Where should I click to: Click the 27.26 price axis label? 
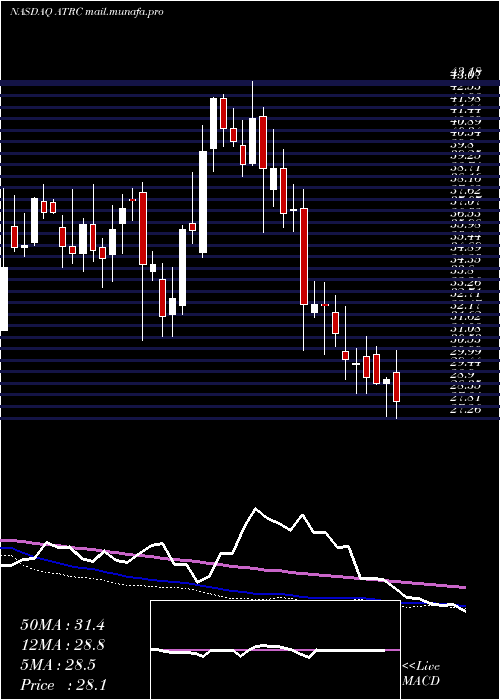pyautogui.click(x=465, y=410)
